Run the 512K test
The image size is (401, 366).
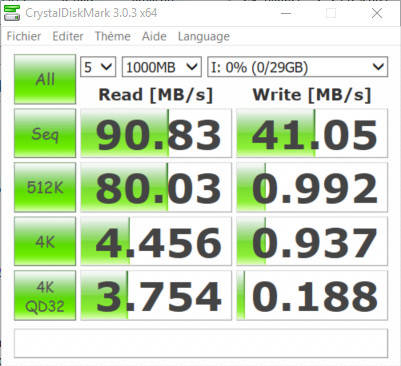[x=45, y=187]
